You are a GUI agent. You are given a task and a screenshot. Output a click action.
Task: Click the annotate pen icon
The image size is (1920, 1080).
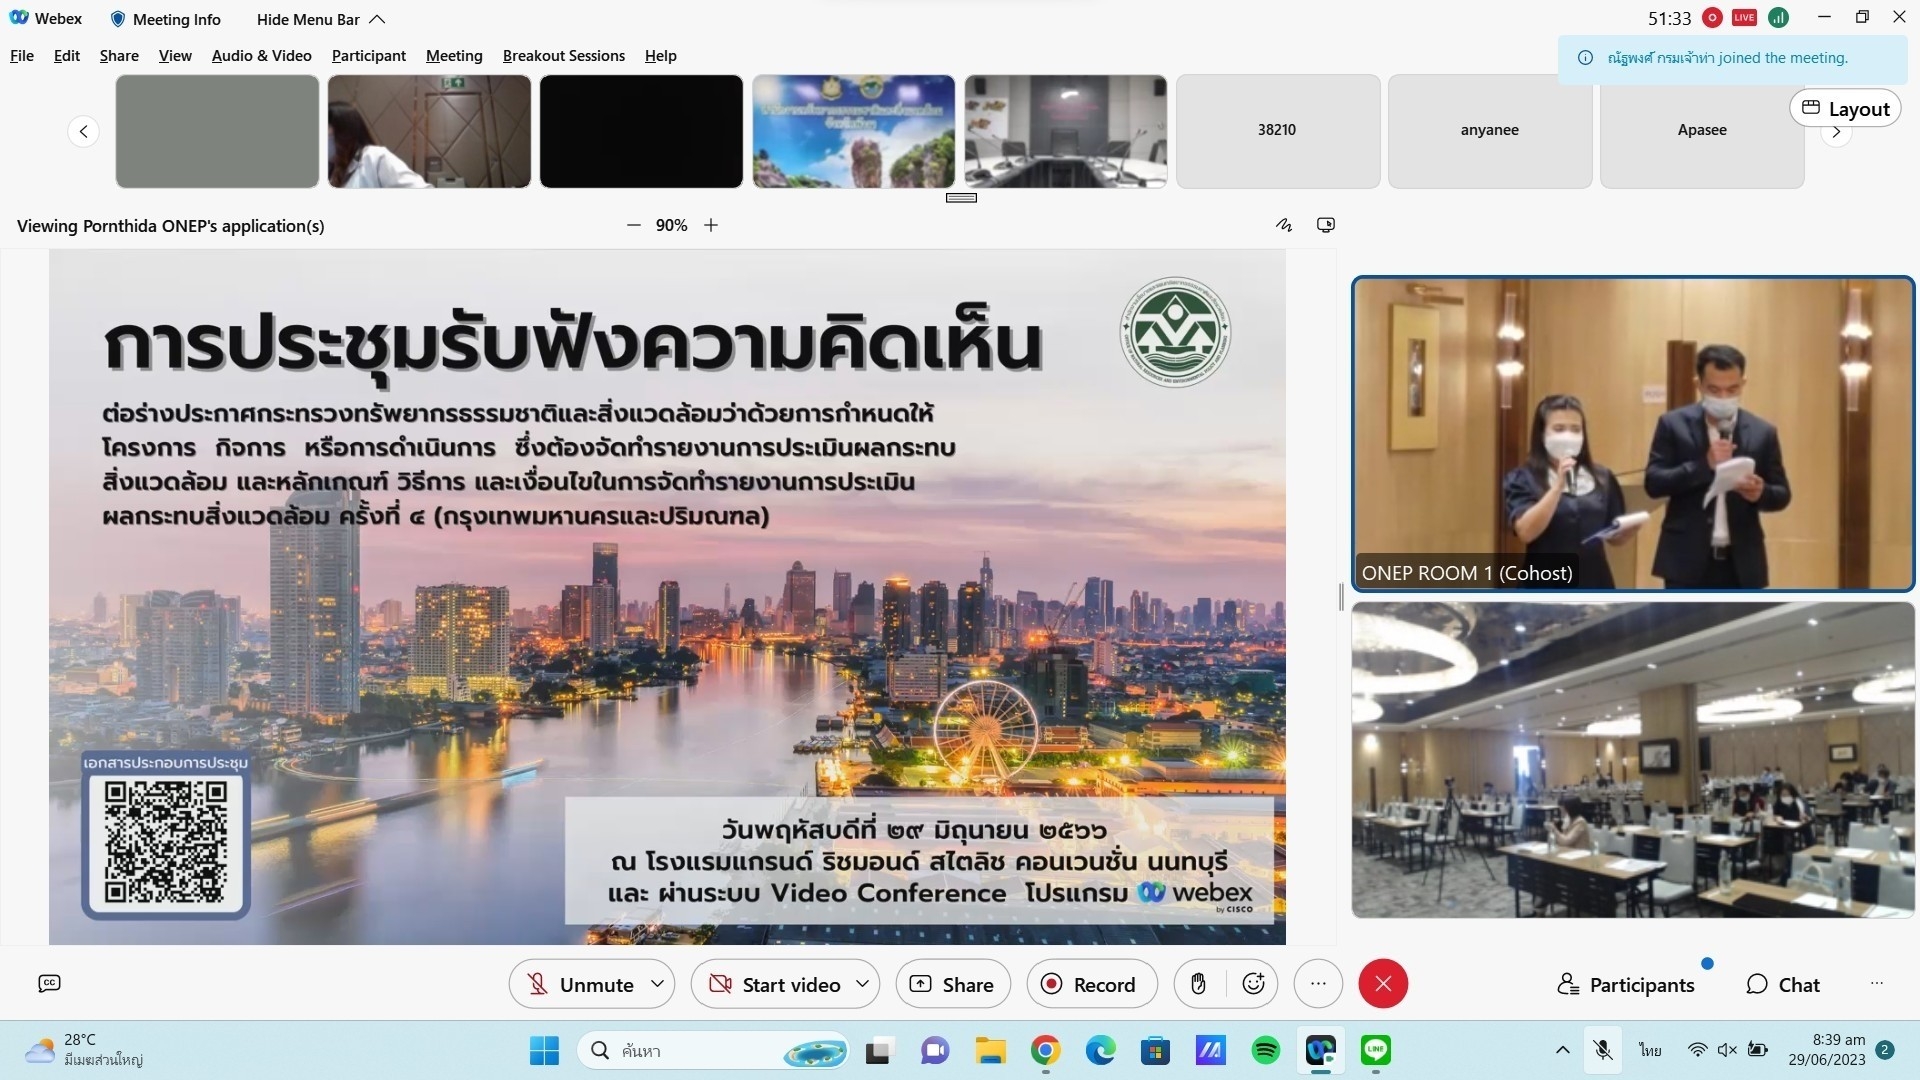coord(1284,225)
